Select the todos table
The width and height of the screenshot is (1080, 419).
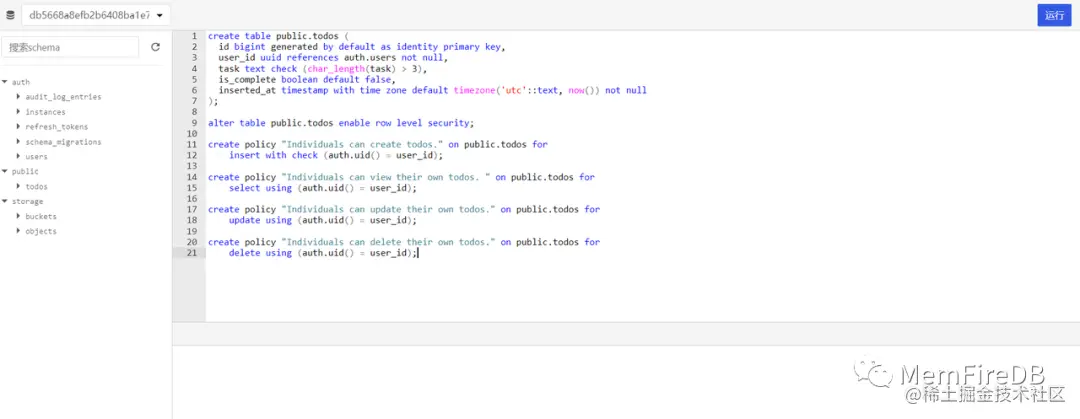click(x=37, y=187)
